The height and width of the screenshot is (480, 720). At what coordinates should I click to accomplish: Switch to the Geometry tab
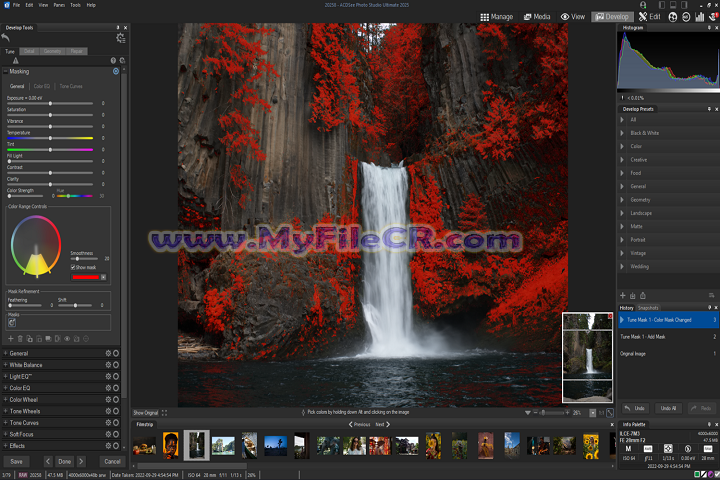click(x=52, y=51)
